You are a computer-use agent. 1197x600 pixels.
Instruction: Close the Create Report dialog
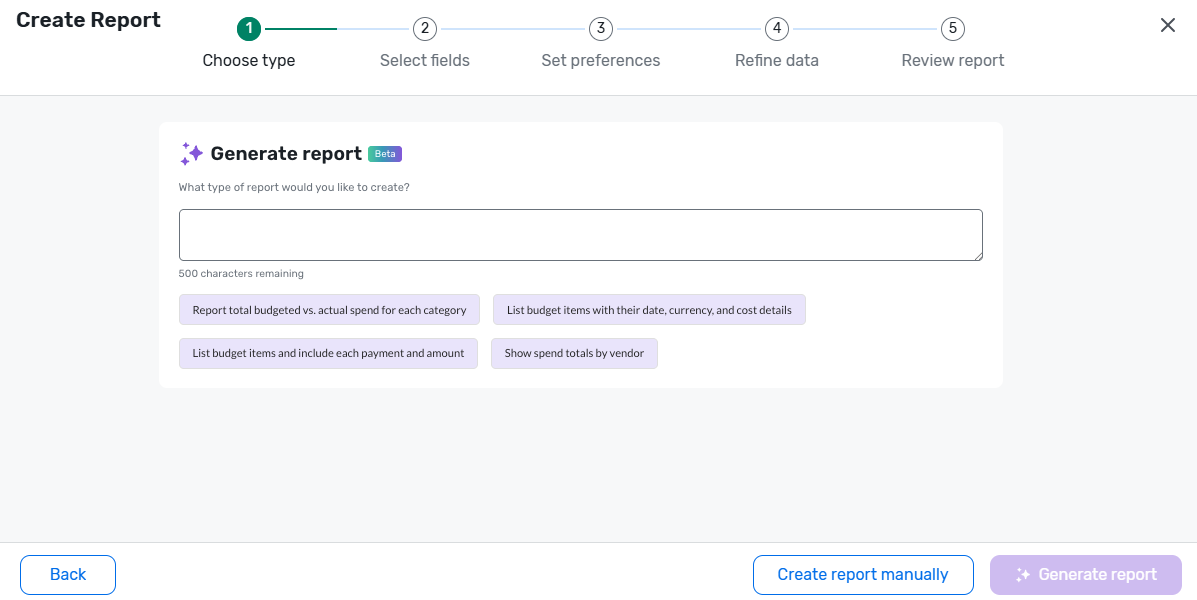(1167, 26)
